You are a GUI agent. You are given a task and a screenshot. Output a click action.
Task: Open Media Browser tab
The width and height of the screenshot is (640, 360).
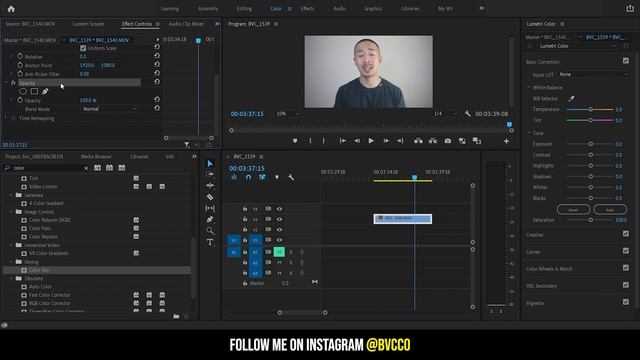coord(96,157)
